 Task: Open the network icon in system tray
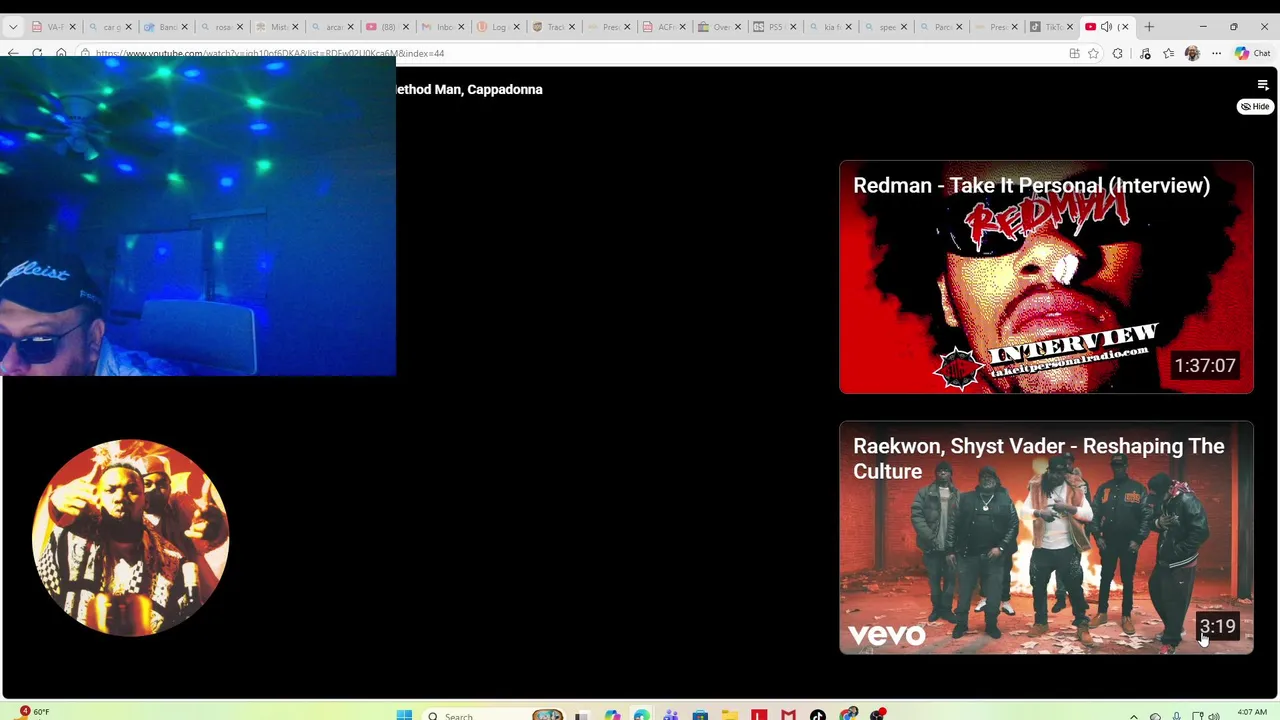click(1198, 716)
